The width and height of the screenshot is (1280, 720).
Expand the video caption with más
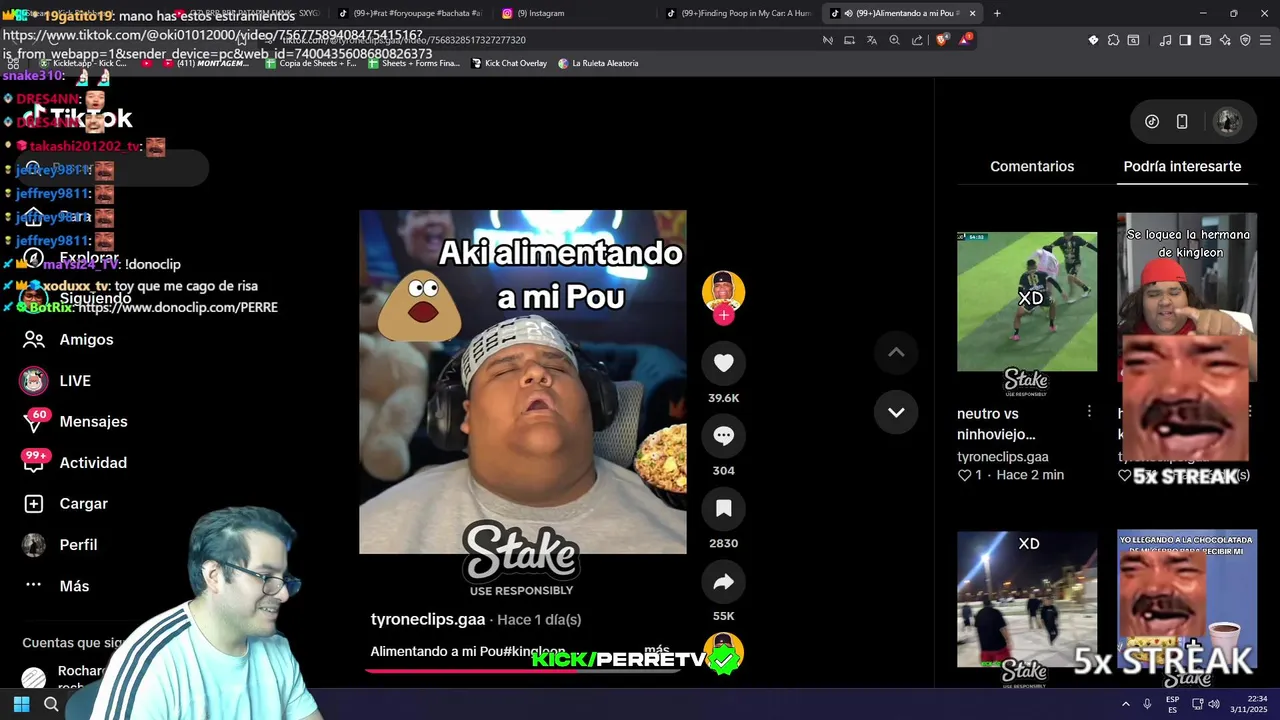tap(657, 650)
